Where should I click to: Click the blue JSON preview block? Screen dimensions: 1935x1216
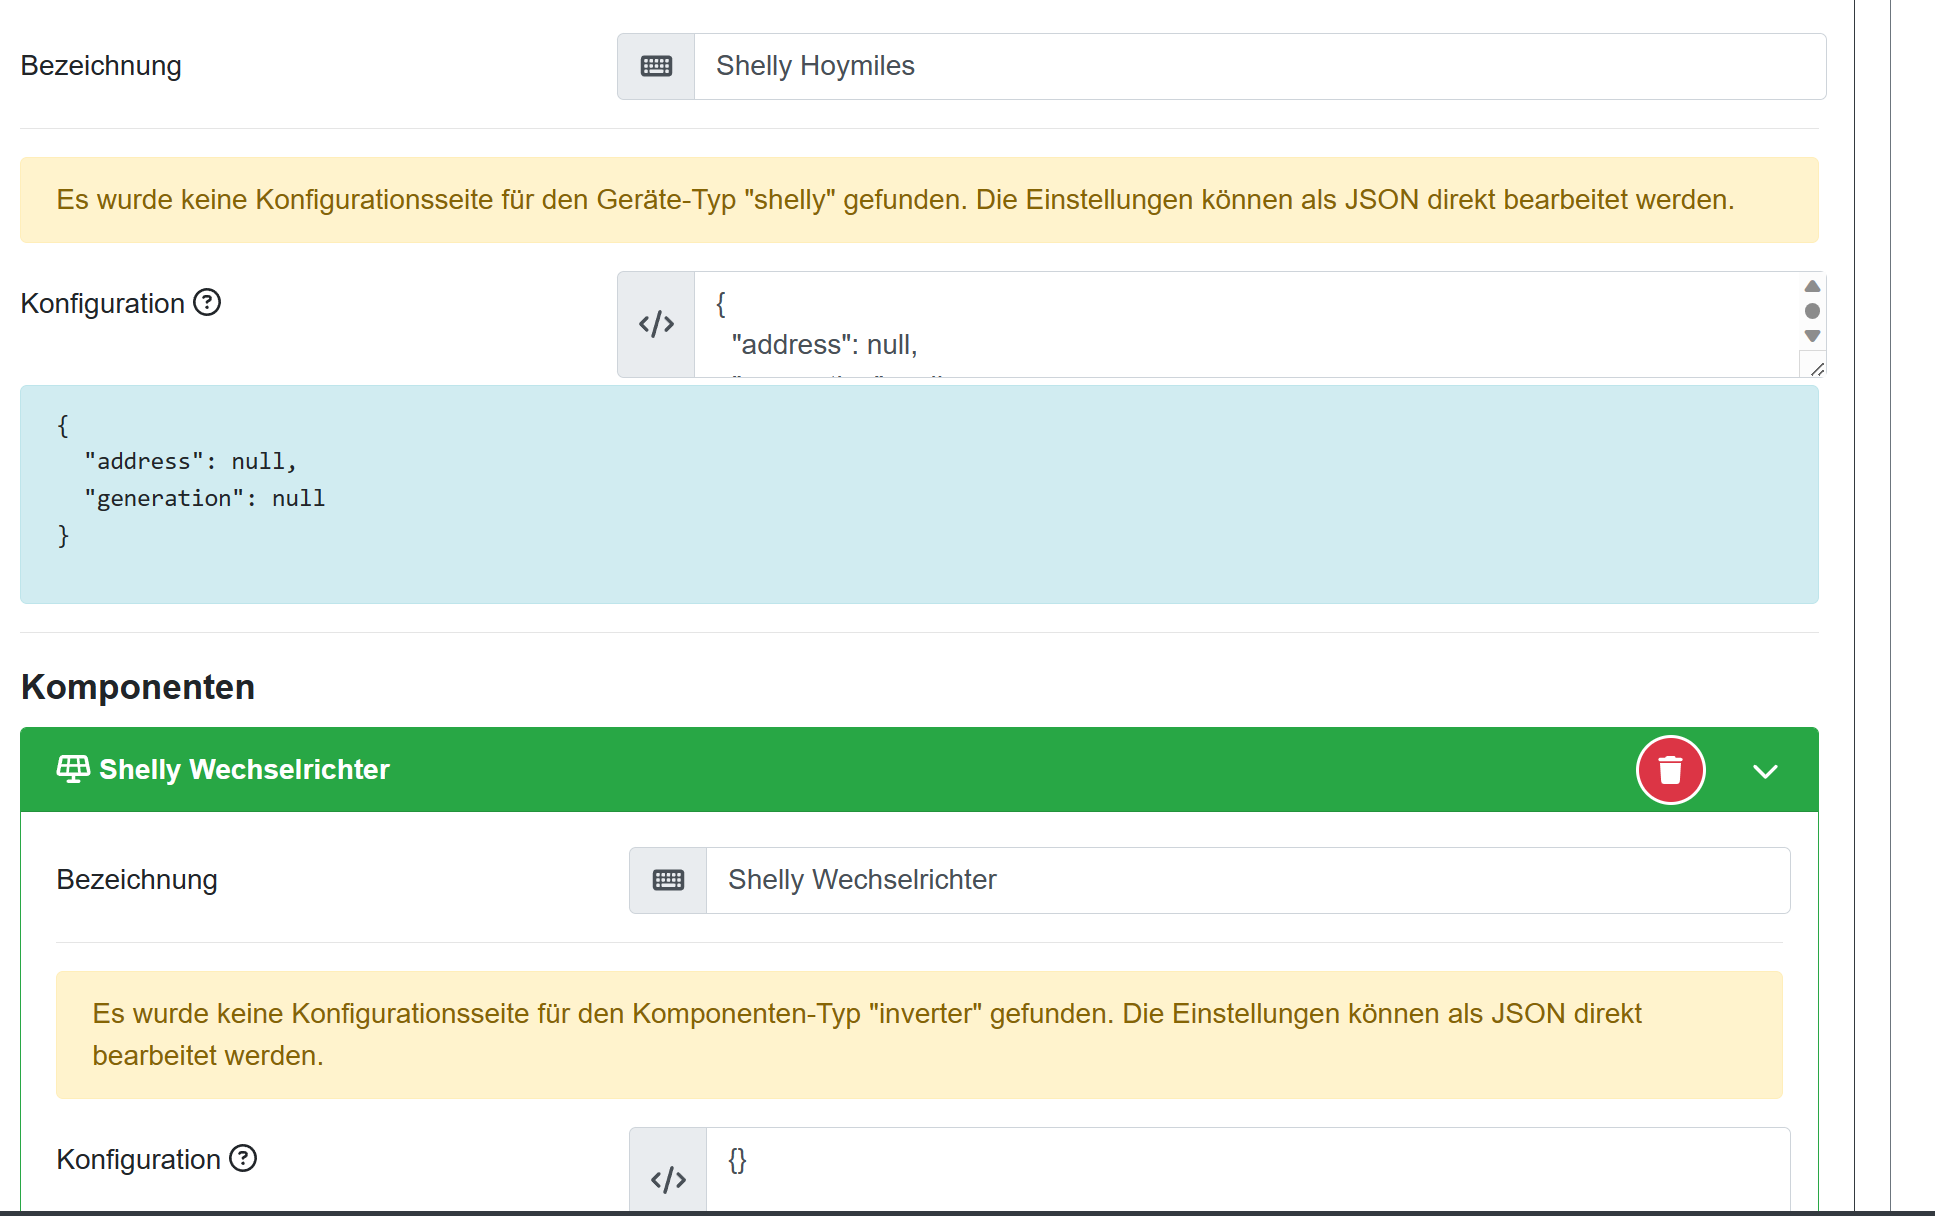click(918, 494)
